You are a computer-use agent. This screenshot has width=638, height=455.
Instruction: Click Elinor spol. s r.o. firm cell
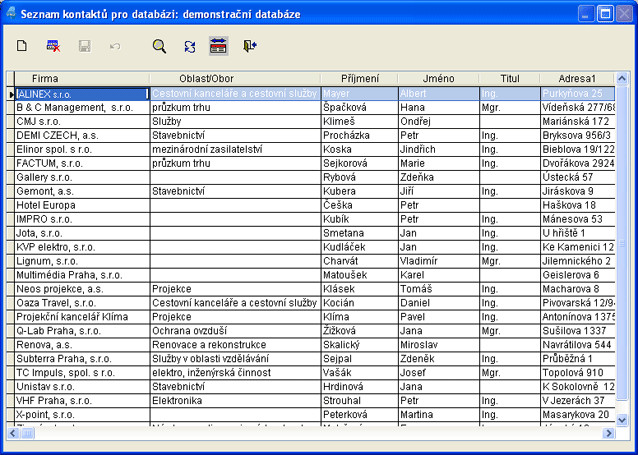pyautogui.click(x=82, y=149)
